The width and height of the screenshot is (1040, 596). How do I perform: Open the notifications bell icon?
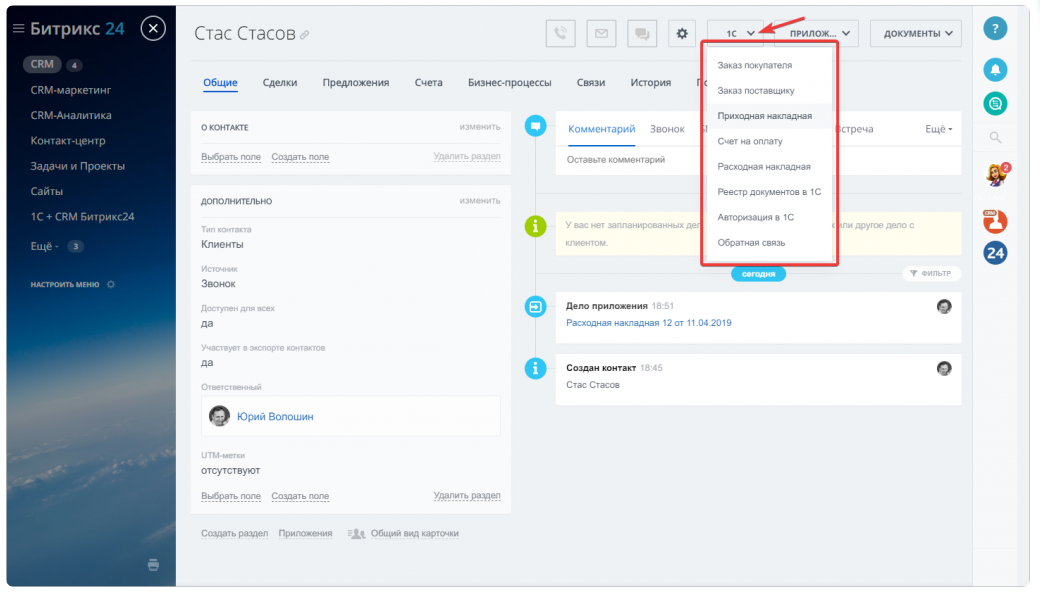click(x=995, y=70)
